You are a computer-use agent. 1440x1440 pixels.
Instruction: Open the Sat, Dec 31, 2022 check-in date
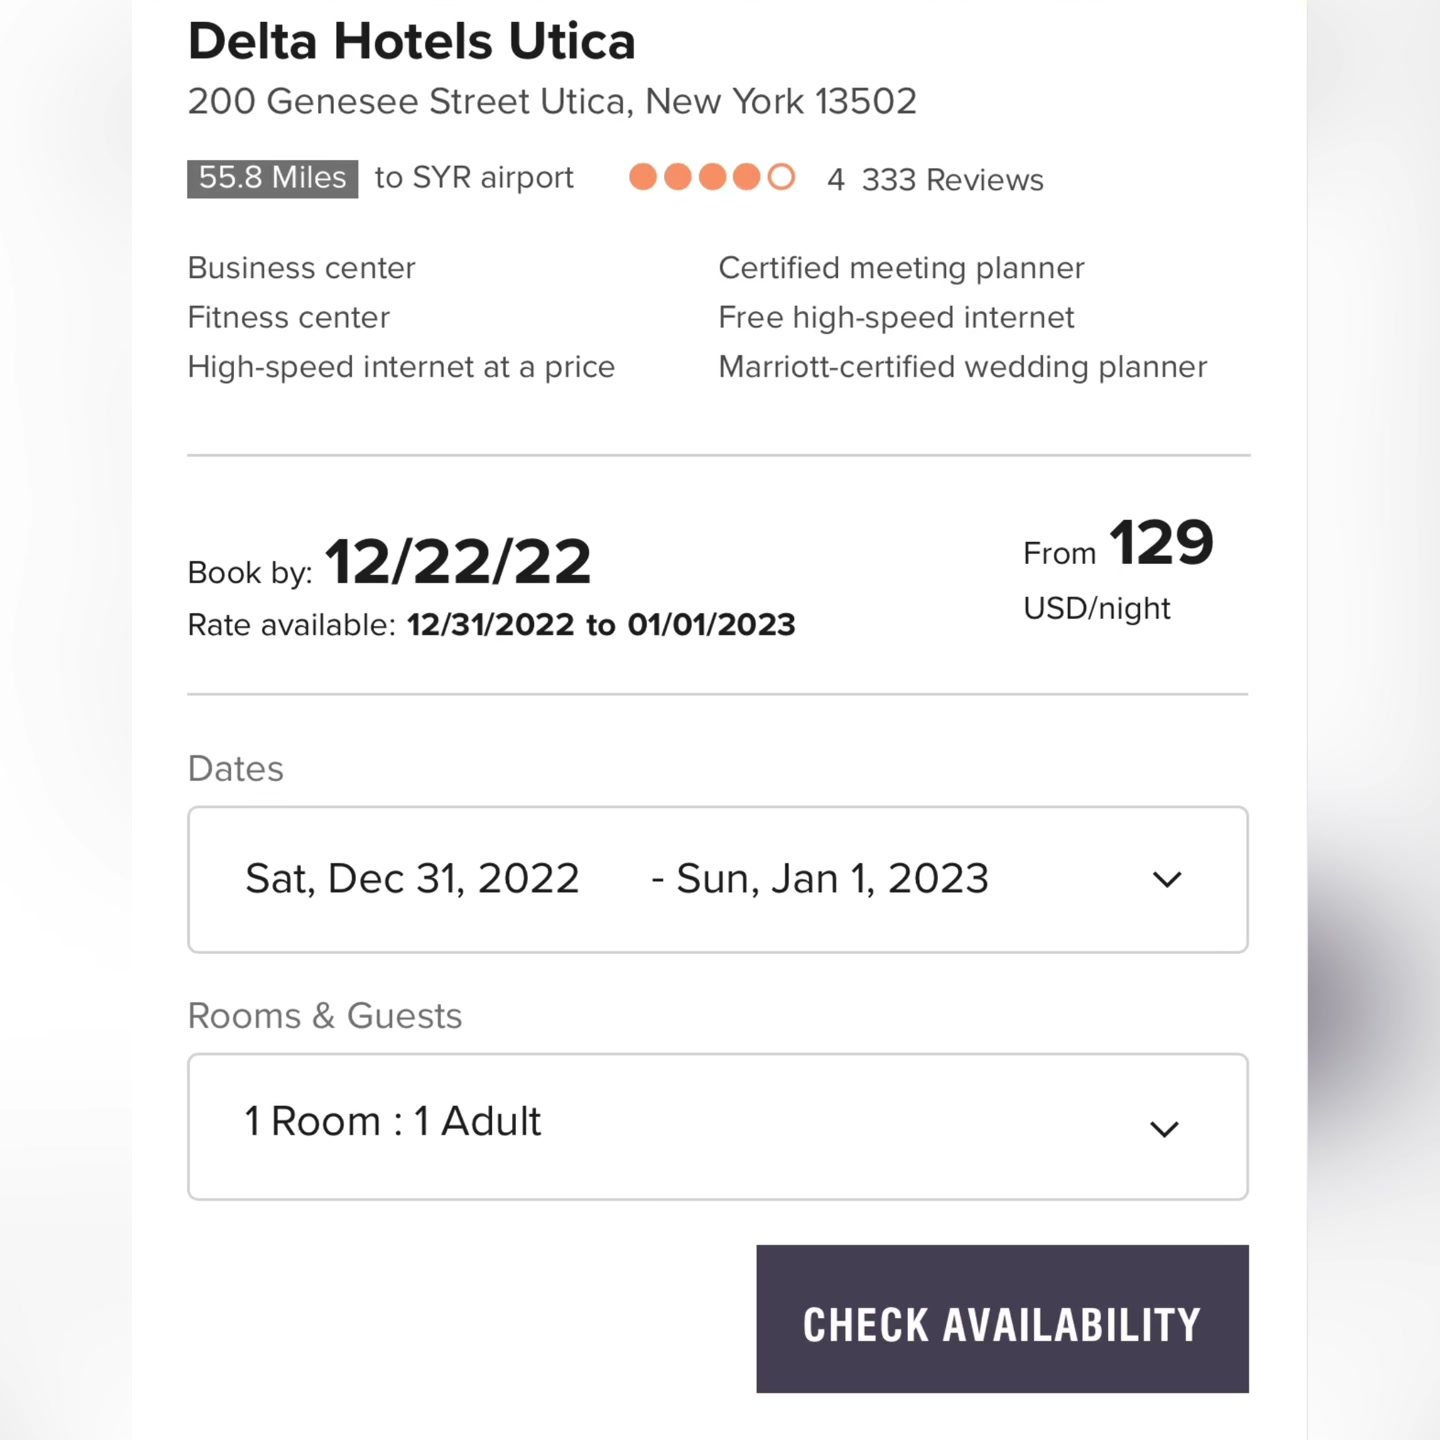[412, 879]
